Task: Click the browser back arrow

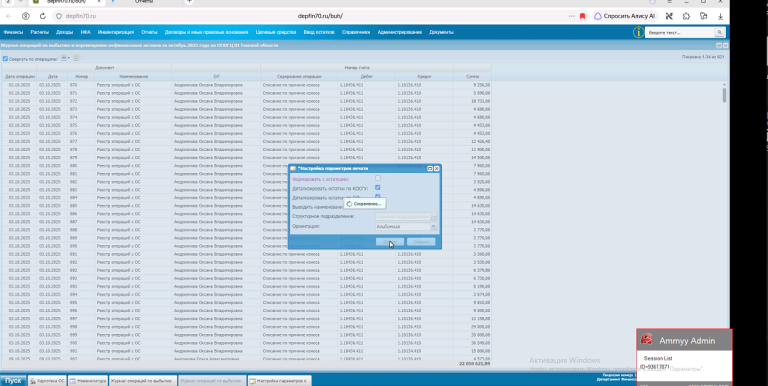Action: (x=8, y=16)
